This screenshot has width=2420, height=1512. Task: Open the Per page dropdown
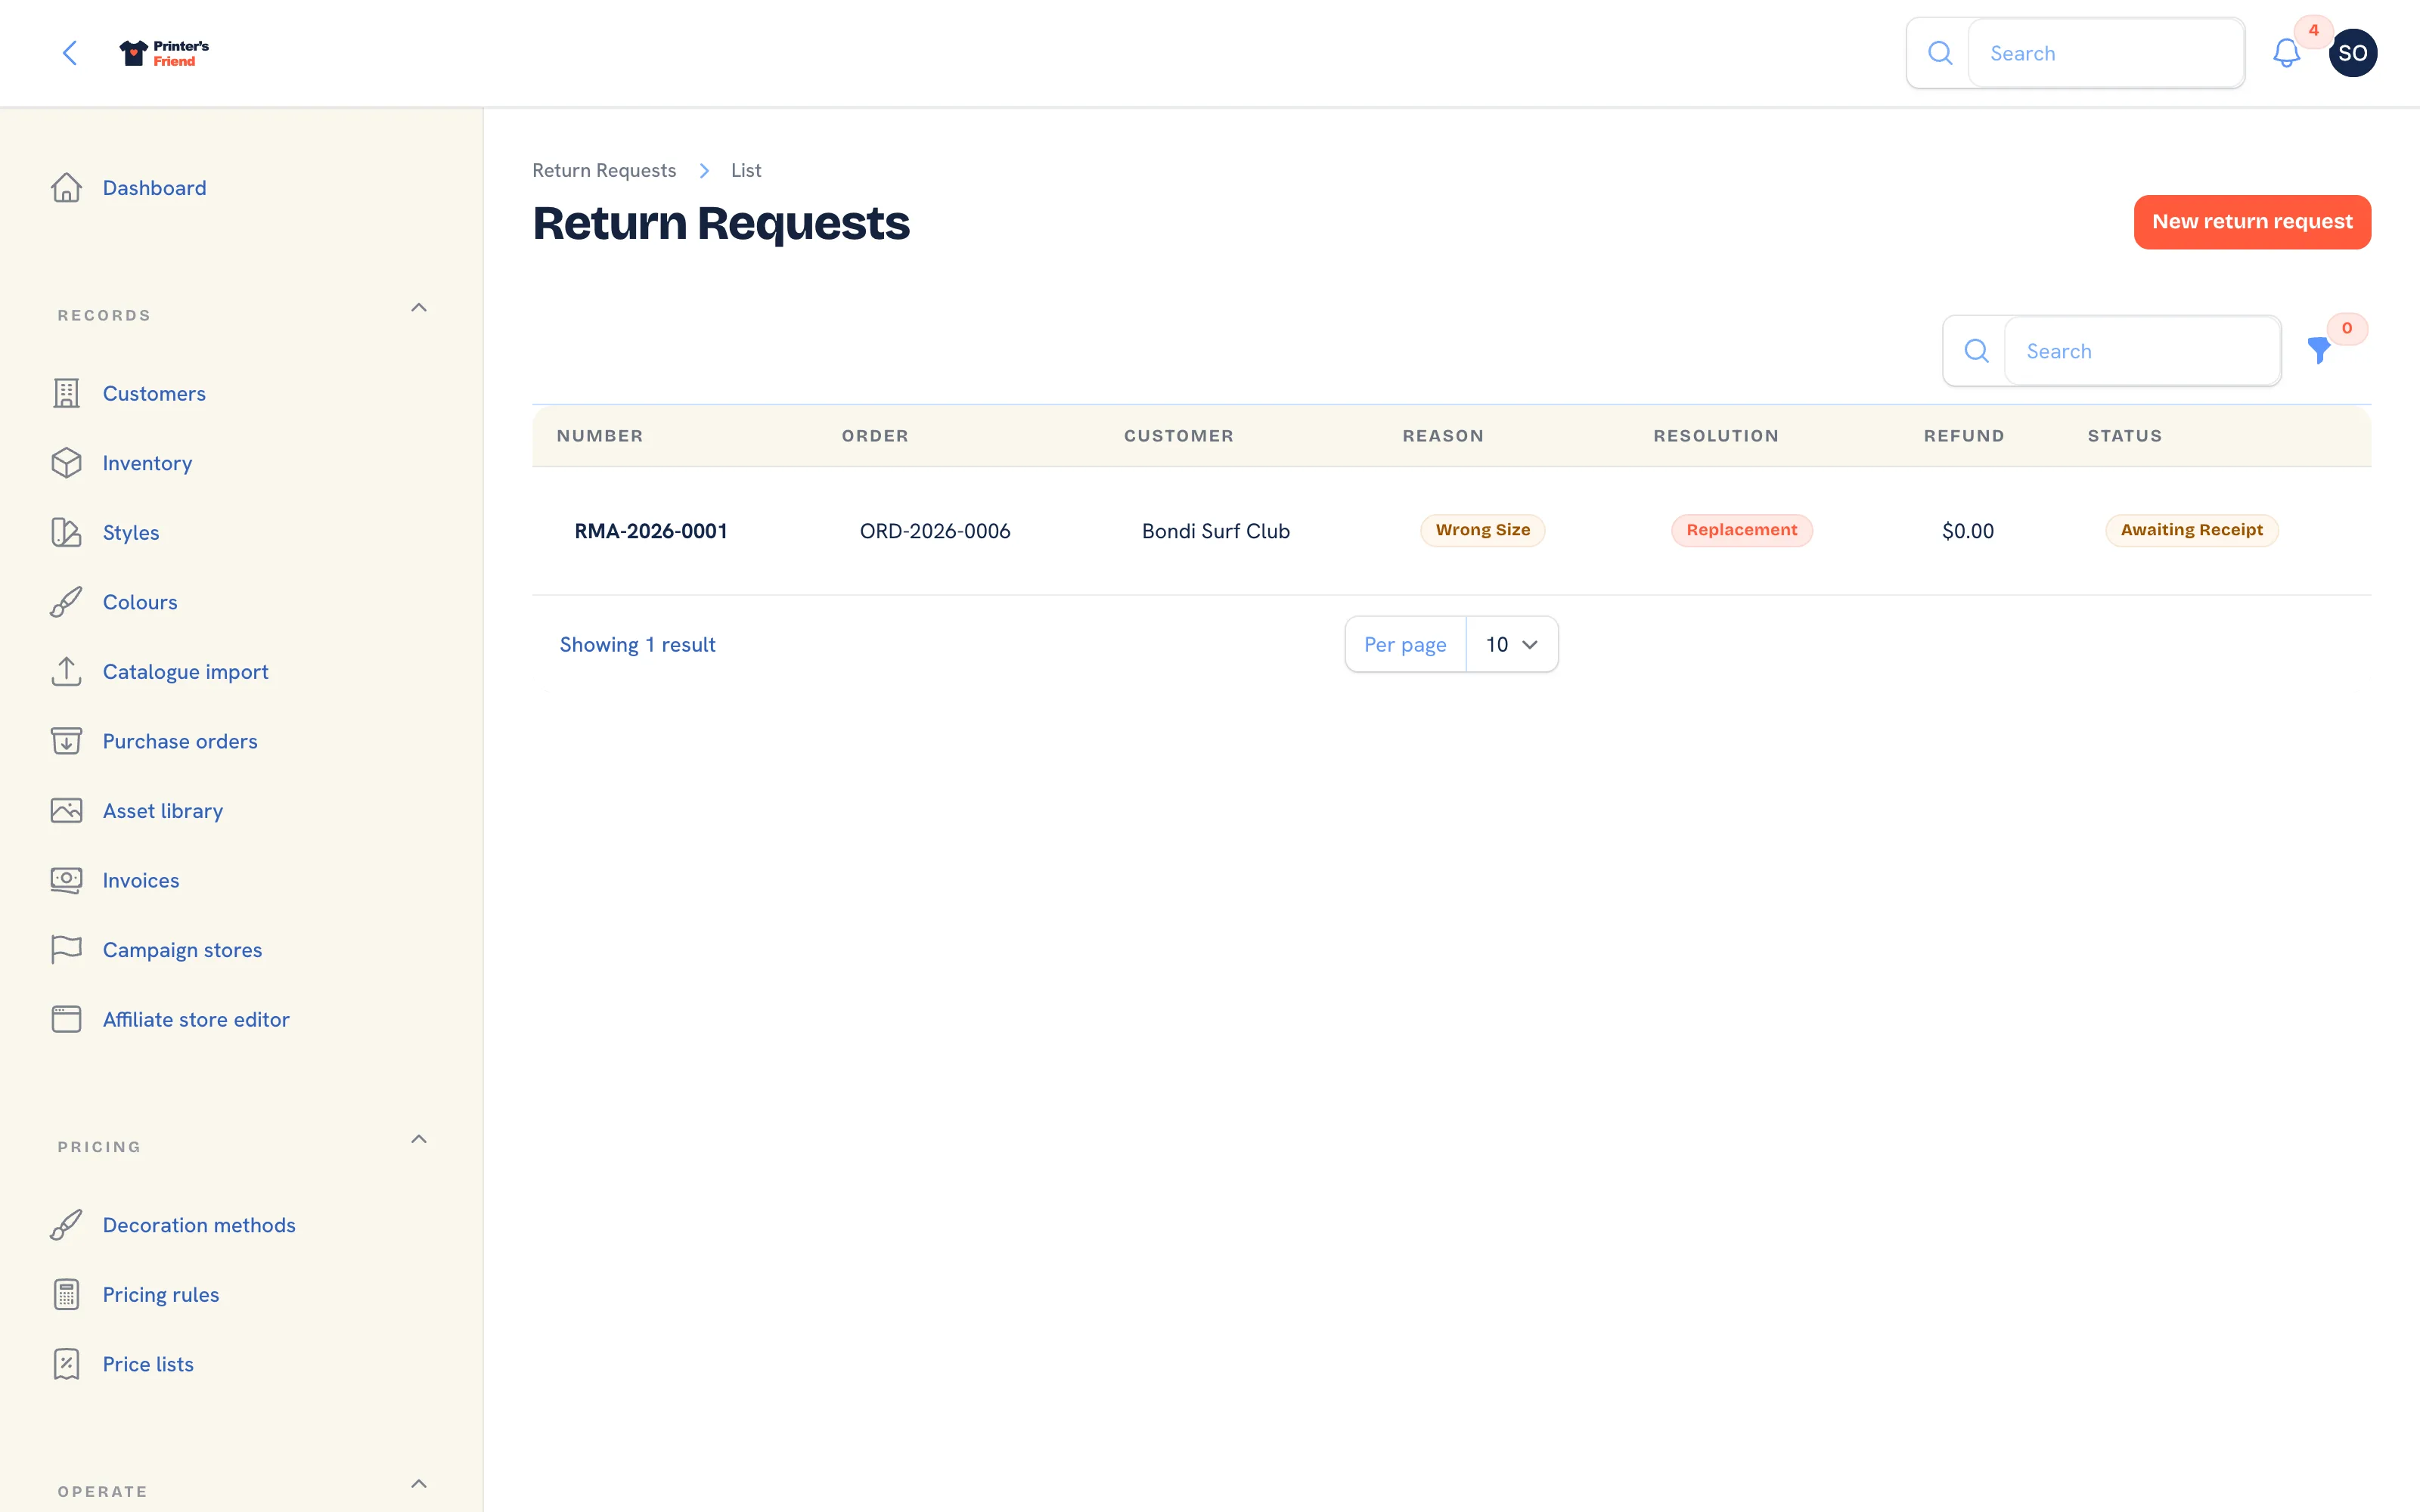point(1511,644)
